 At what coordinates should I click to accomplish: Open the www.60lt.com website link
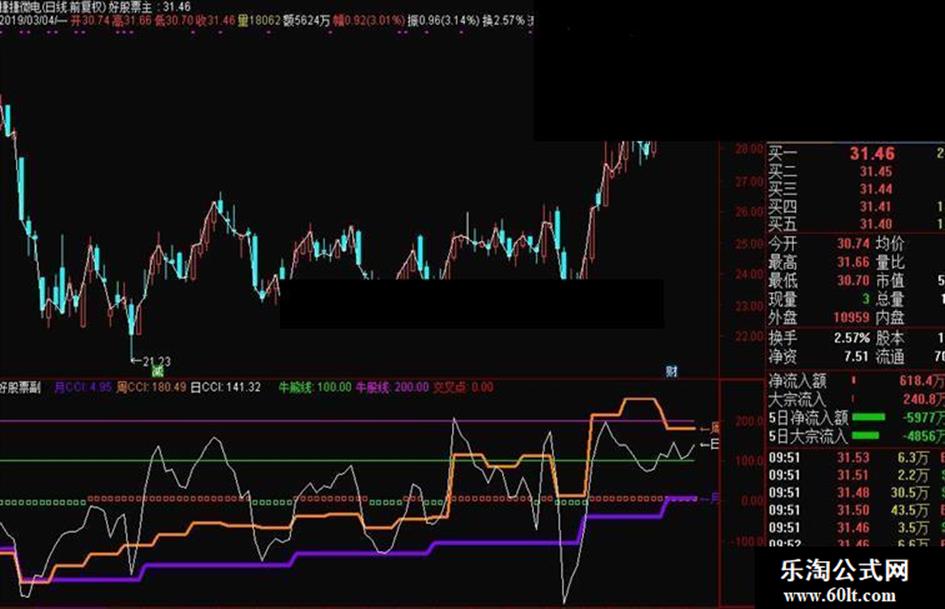click(840, 596)
